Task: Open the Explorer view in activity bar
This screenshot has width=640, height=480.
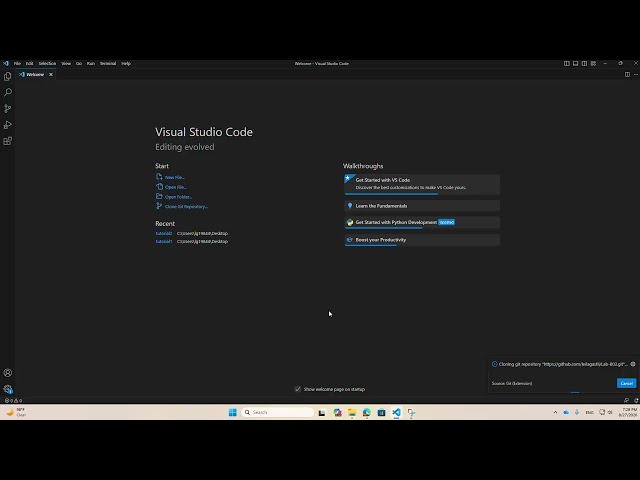Action: click(7, 76)
